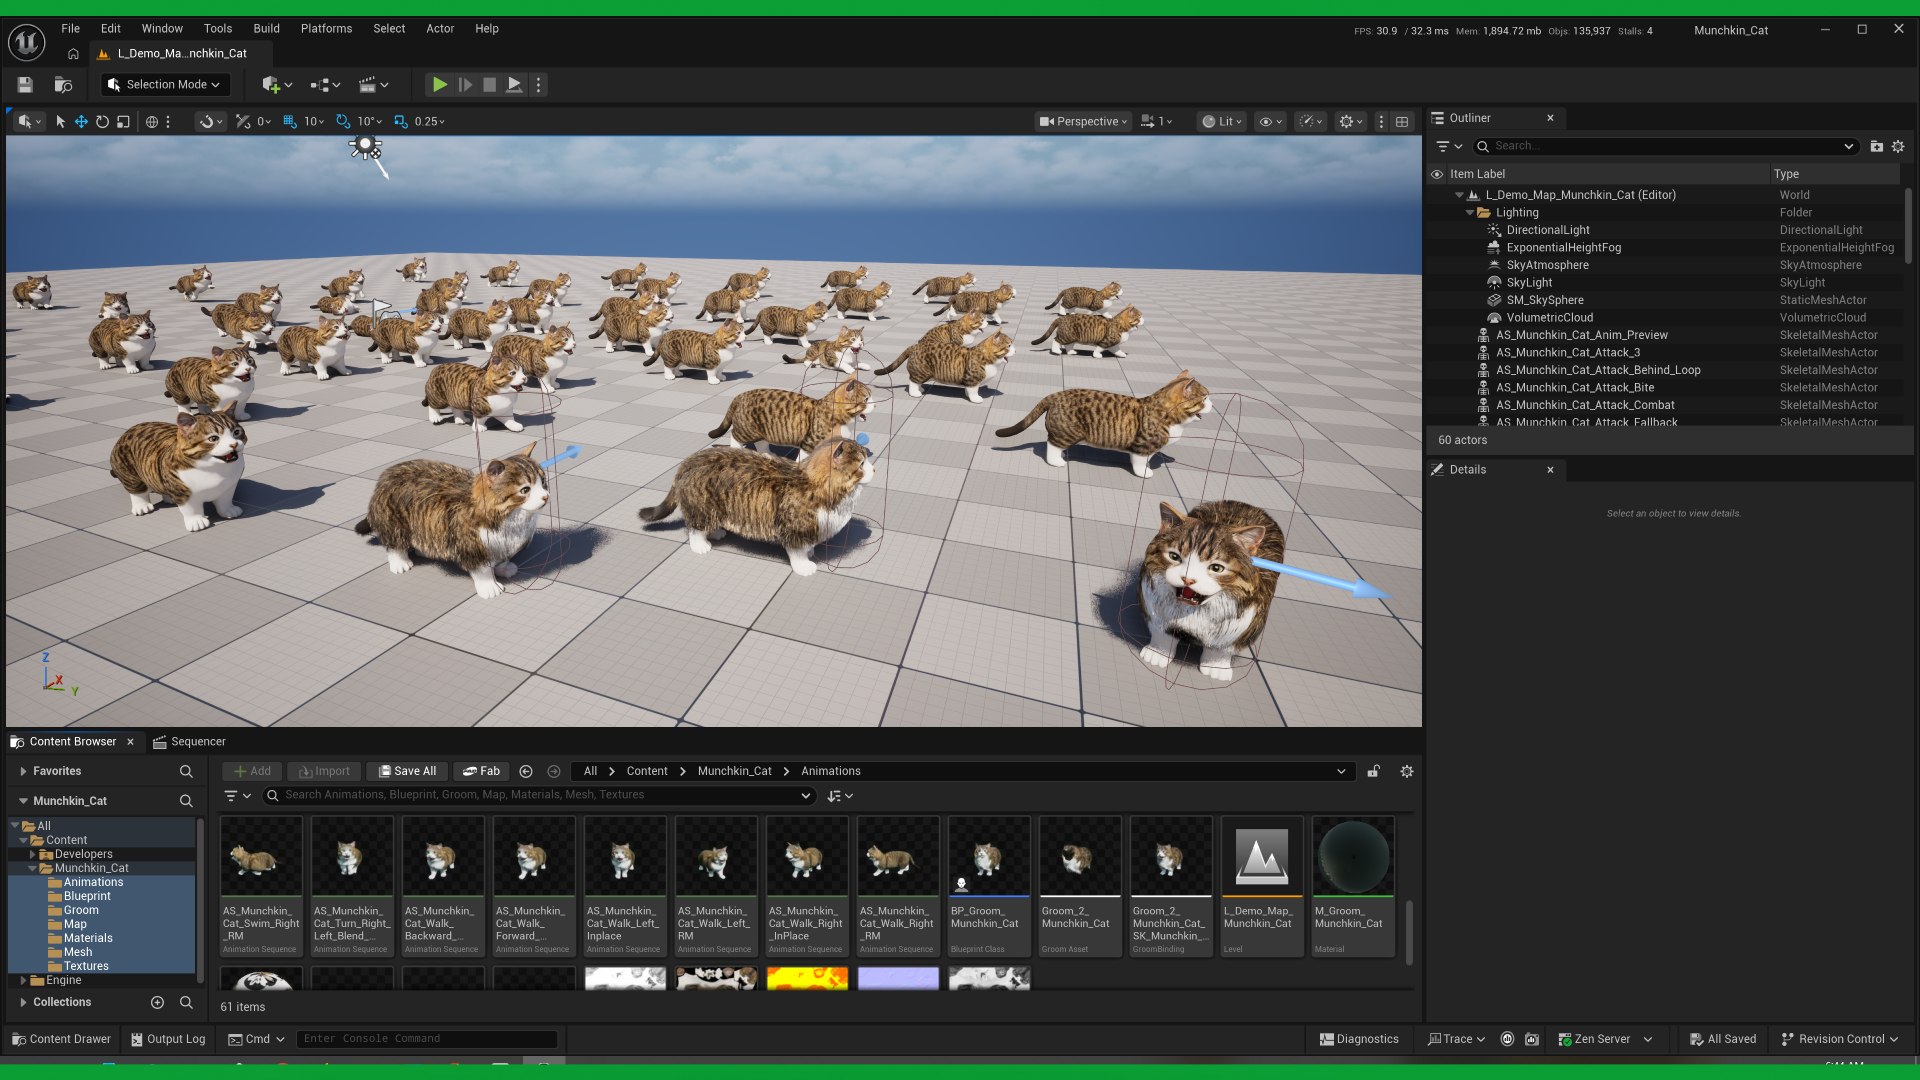The height and width of the screenshot is (1080, 1920).
Task: Open the Build menu
Action: pyautogui.click(x=266, y=29)
